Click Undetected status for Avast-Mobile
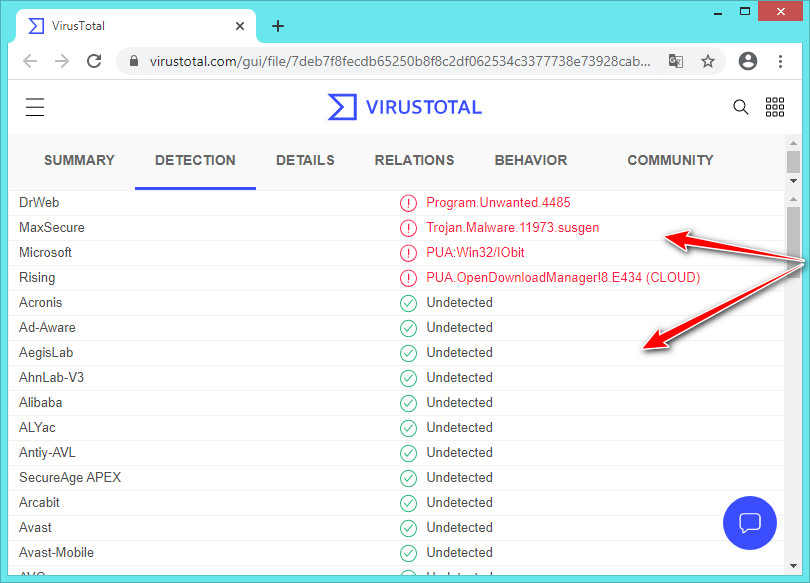This screenshot has width=810, height=583. tap(459, 553)
